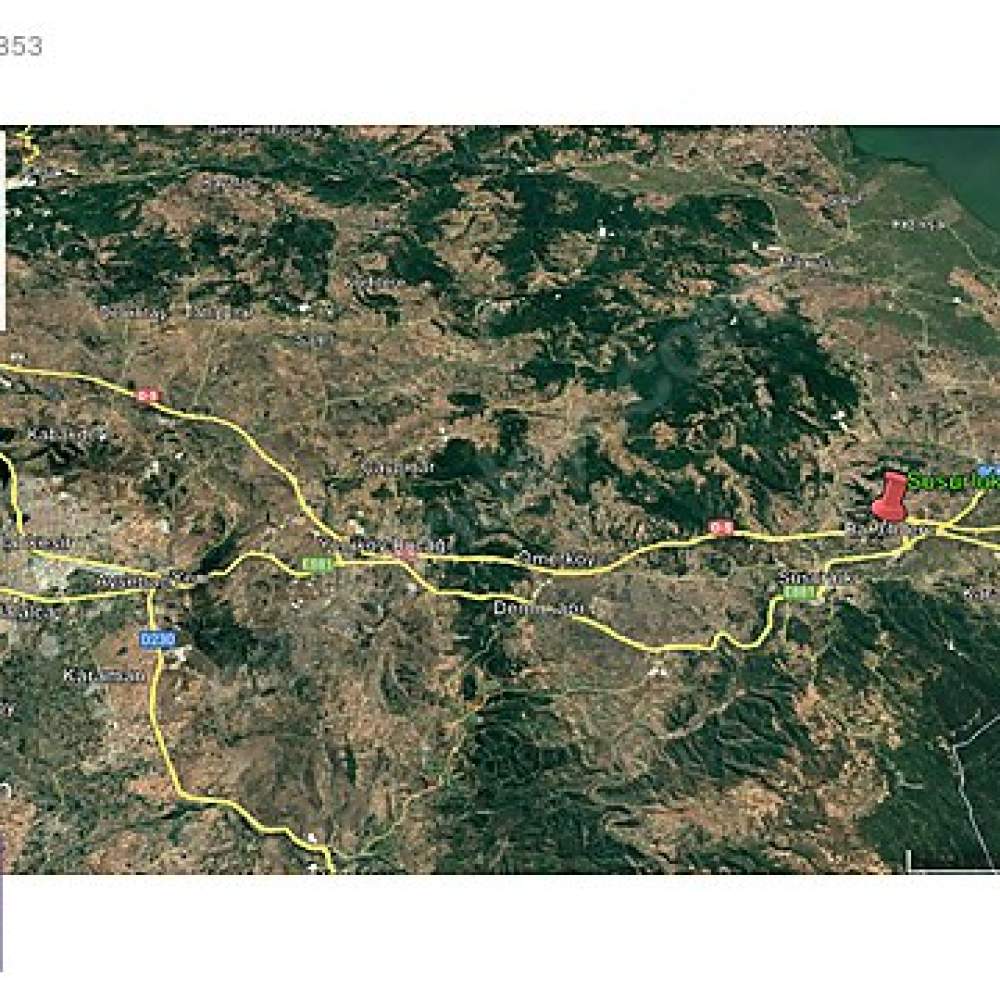Viewport: 1000px width, 1000px height.
Task: Click the small red shield right of Yeşilova label
Action: 406,554
